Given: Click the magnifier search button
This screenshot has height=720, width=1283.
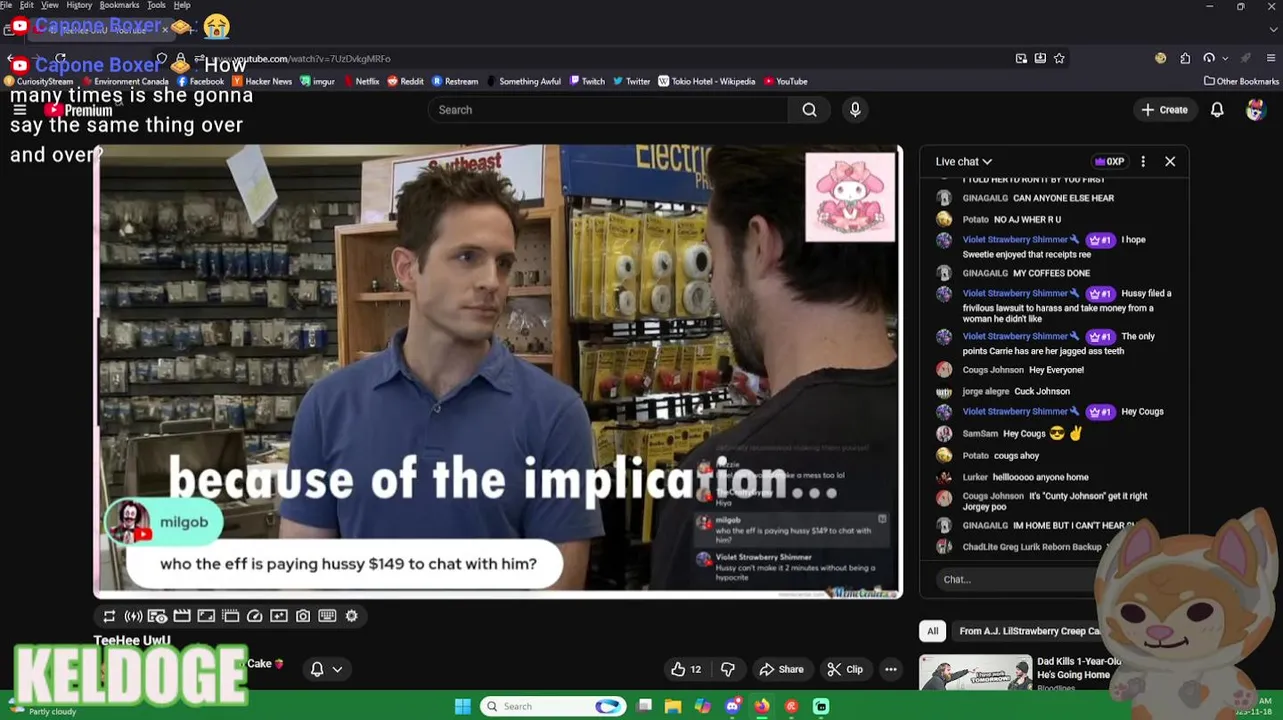Looking at the screenshot, I should 809,110.
